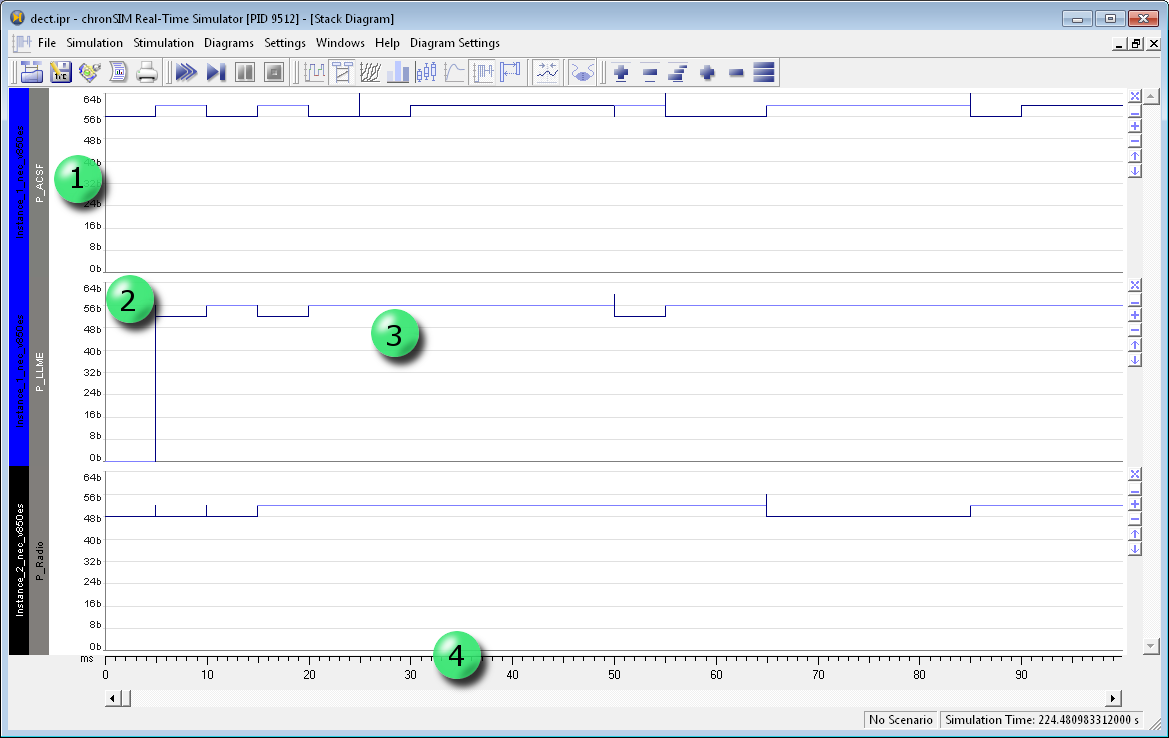Open the Stimulation menu

[163, 43]
